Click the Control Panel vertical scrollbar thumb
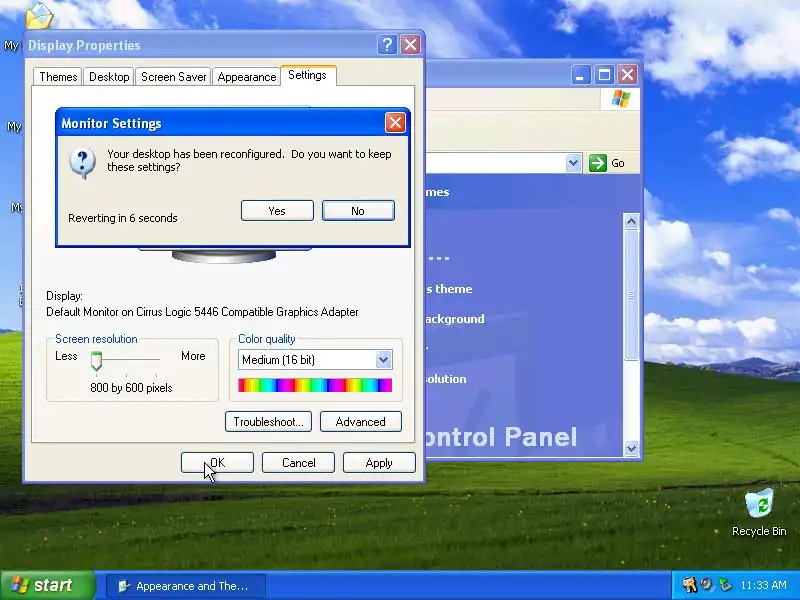The image size is (800, 600). pyautogui.click(x=631, y=295)
